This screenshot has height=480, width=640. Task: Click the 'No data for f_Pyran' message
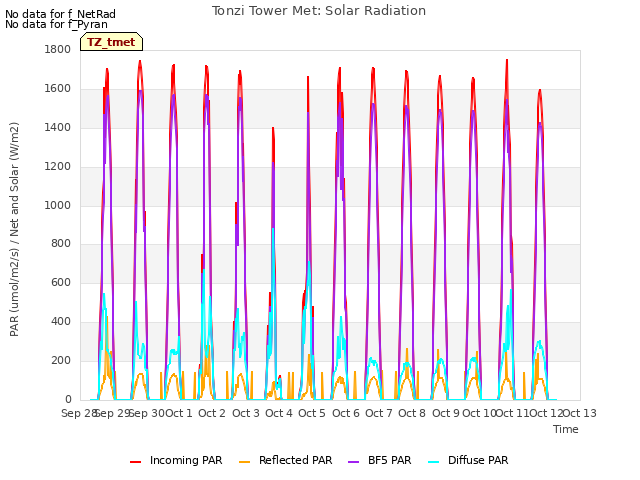[56, 24]
